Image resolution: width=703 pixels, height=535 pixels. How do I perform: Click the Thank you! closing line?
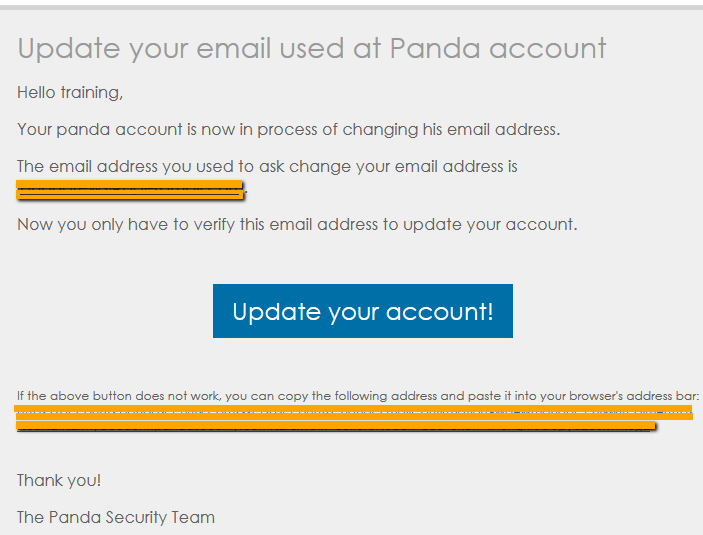point(59,480)
